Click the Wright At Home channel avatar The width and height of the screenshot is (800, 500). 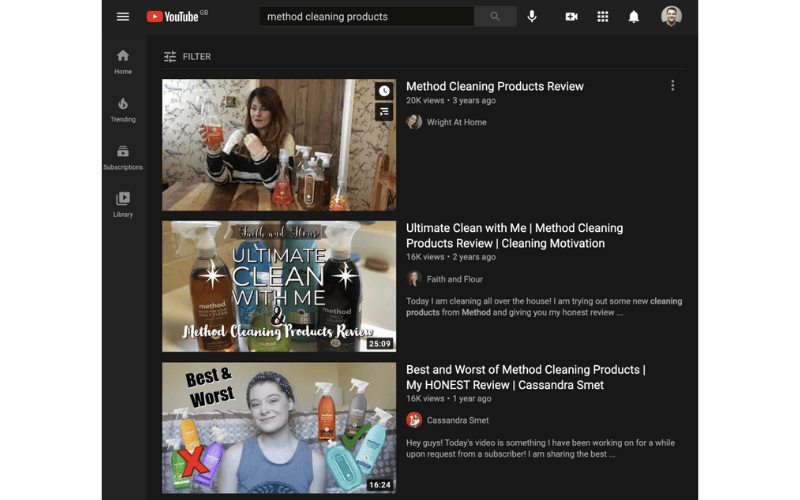pyautogui.click(x=414, y=122)
